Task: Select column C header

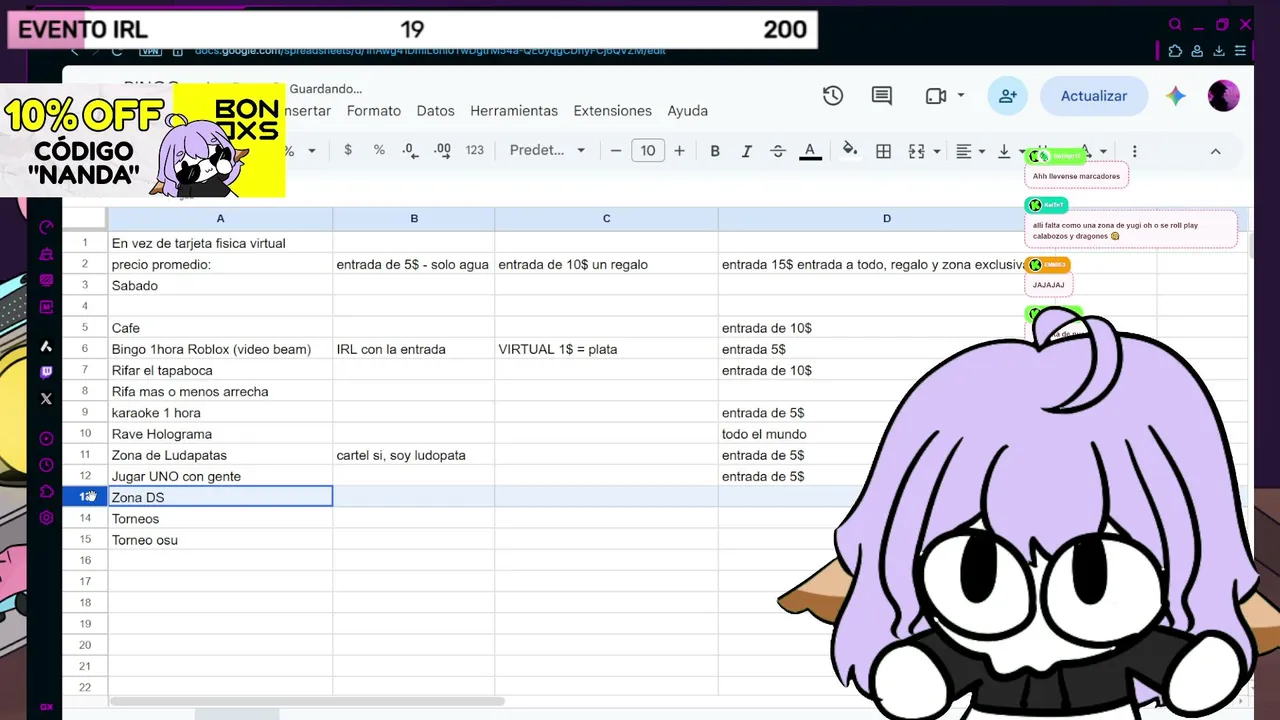Action: [606, 218]
